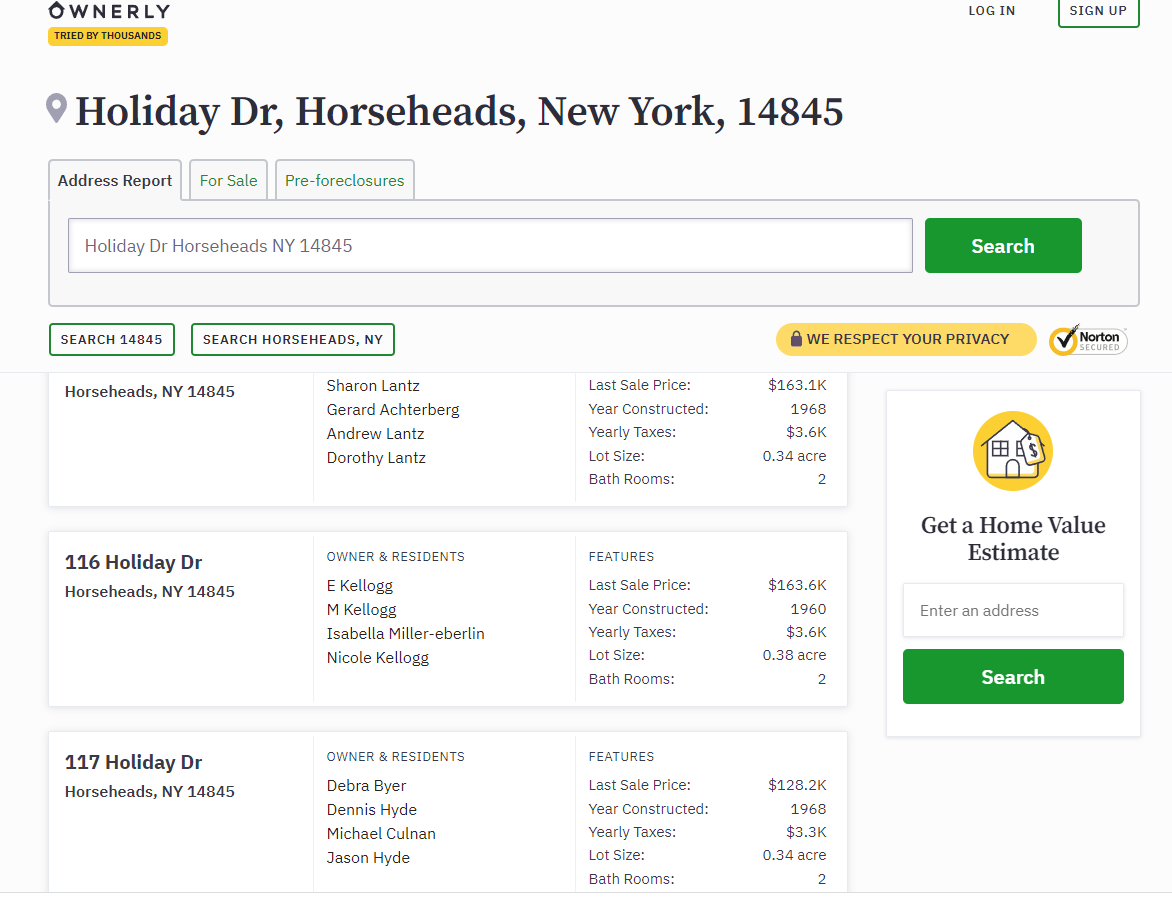Focus the Holiday Dr address search field
Screen dimensions: 1172x898
(x=490, y=246)
